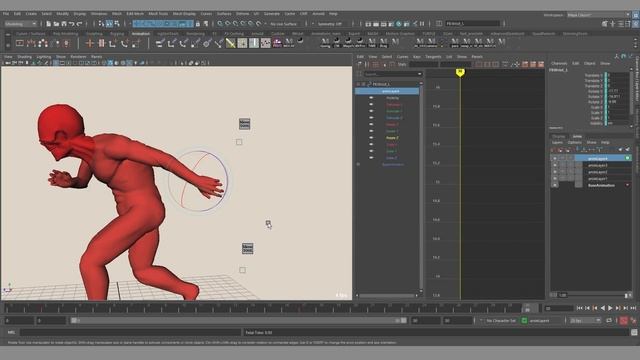This screenshot has height=360, width=640.
Task: Click the Undo arrow icon
Action: coord(72,24)
